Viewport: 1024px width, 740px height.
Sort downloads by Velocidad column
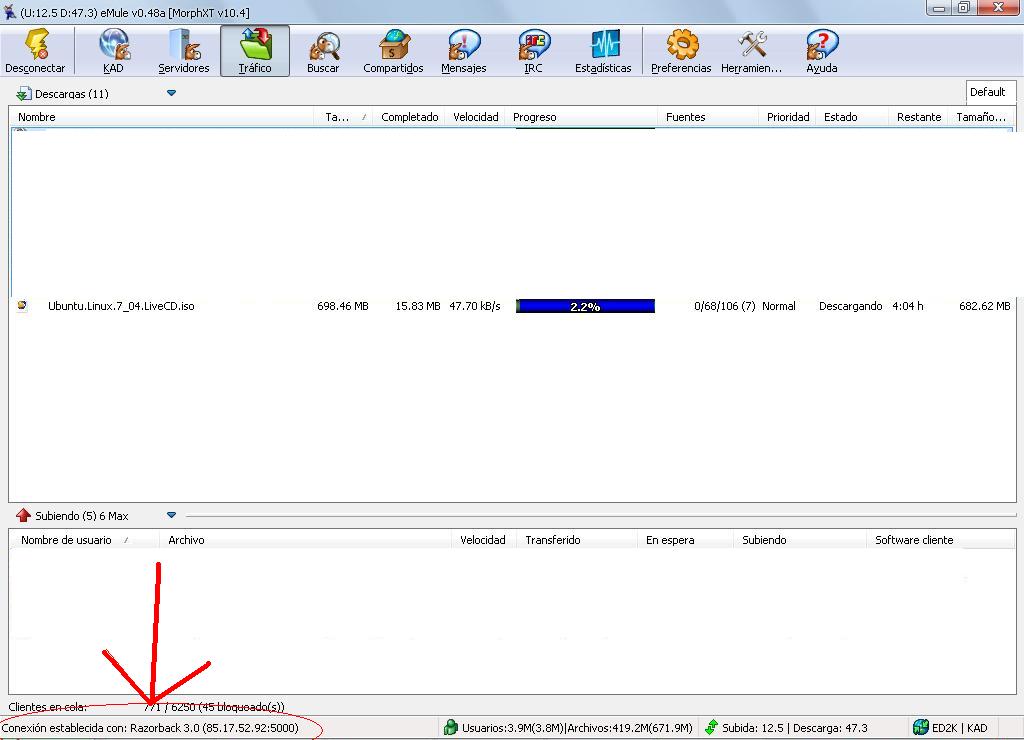(x=475, y=117)
